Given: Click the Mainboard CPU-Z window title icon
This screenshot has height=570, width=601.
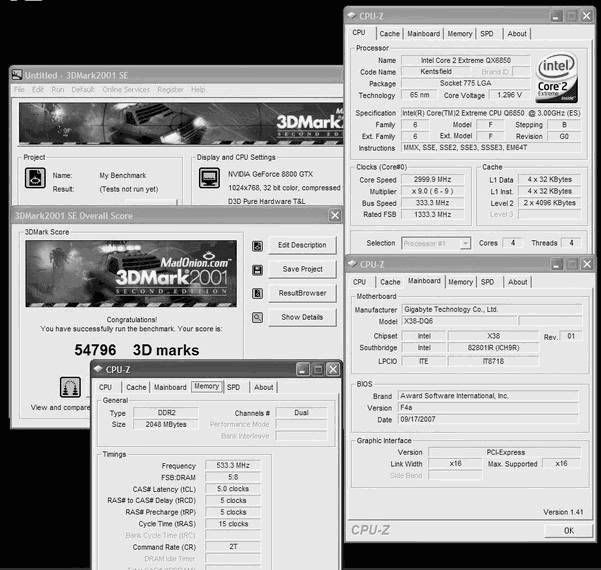Looking at the screenshot, I should click(x=352, y=264).
